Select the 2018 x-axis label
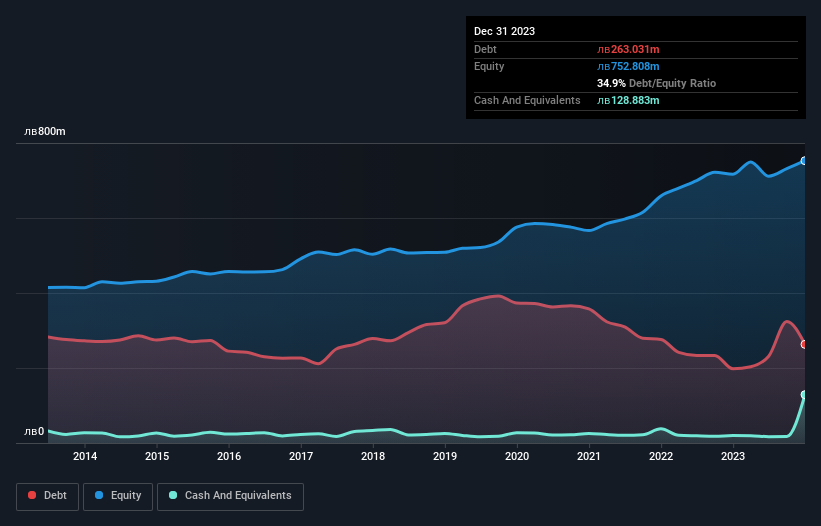 click(x=373, y=456)
